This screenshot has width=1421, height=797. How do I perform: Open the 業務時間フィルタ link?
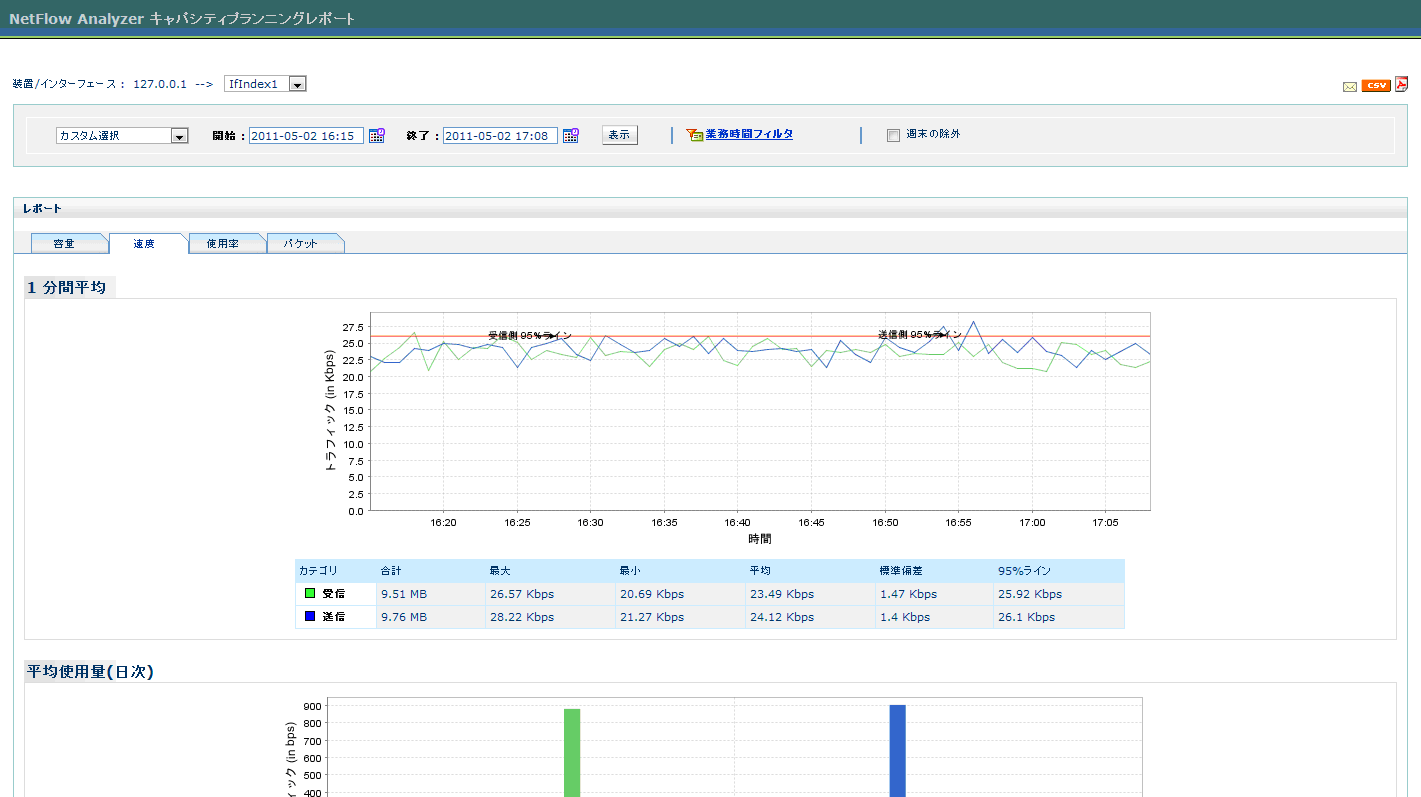749,134
